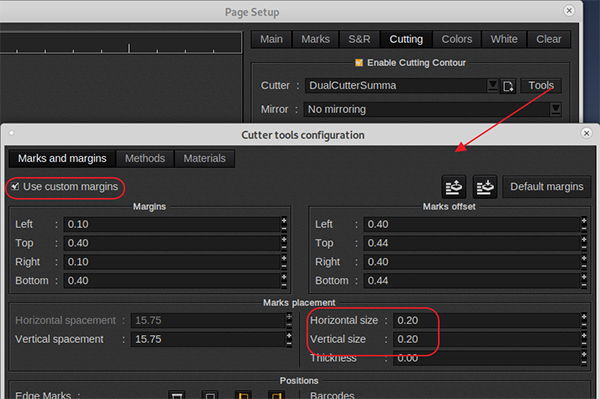Click the stepper on Vertical spacement field

pyautogui.click(x=289, y=339)
